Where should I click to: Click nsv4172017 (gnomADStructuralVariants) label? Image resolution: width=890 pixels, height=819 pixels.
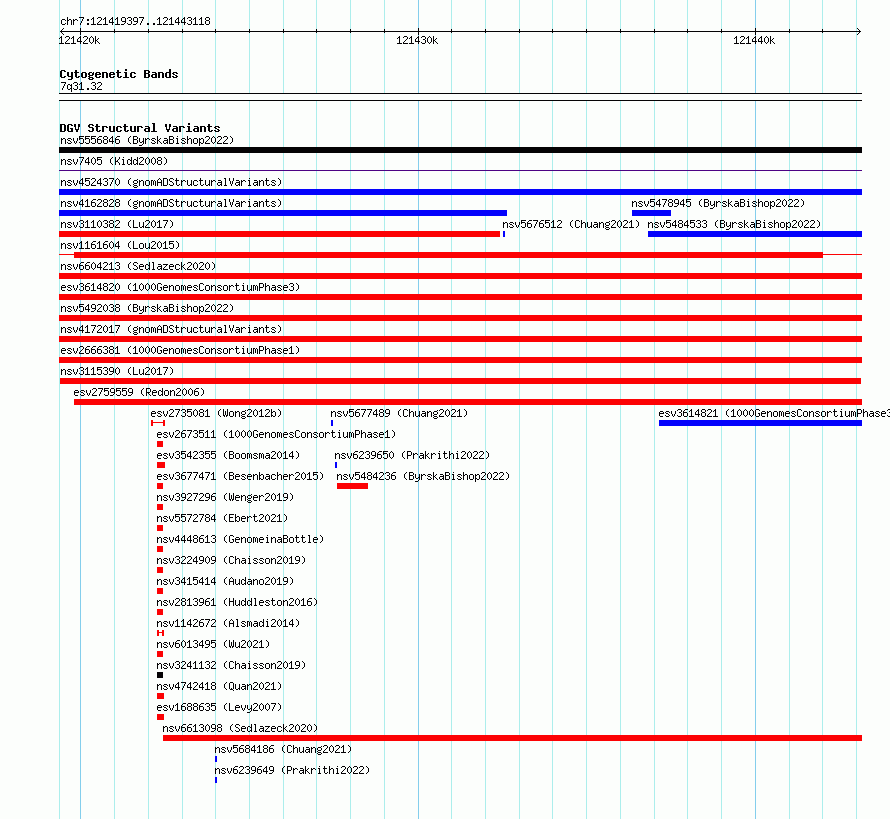(x=171, y=329)
